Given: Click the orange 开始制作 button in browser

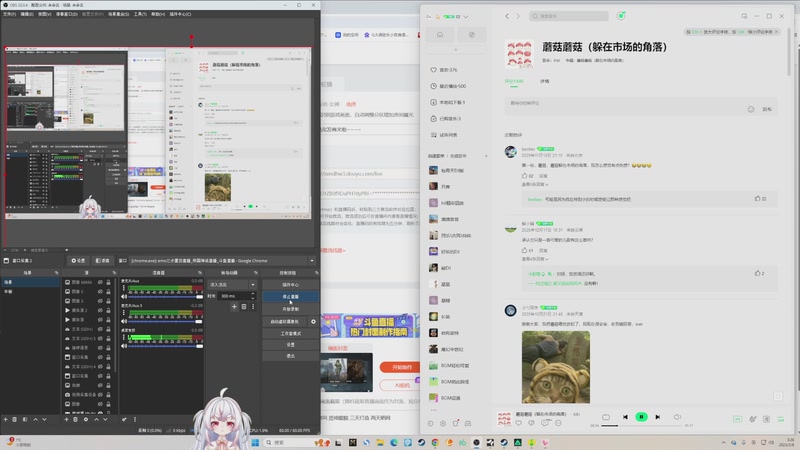Looking at the screenshot, I should point(402,367).
